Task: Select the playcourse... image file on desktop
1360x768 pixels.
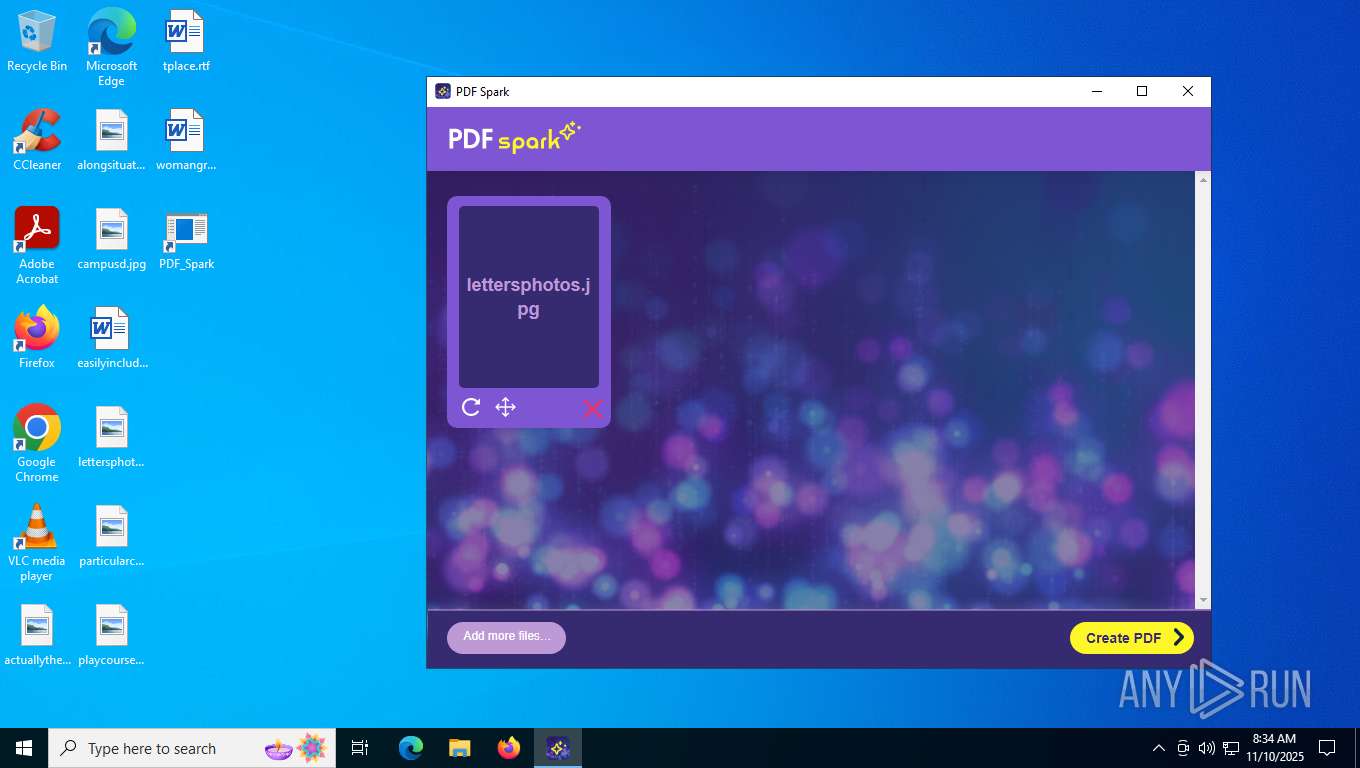Action: coord(111,635)
